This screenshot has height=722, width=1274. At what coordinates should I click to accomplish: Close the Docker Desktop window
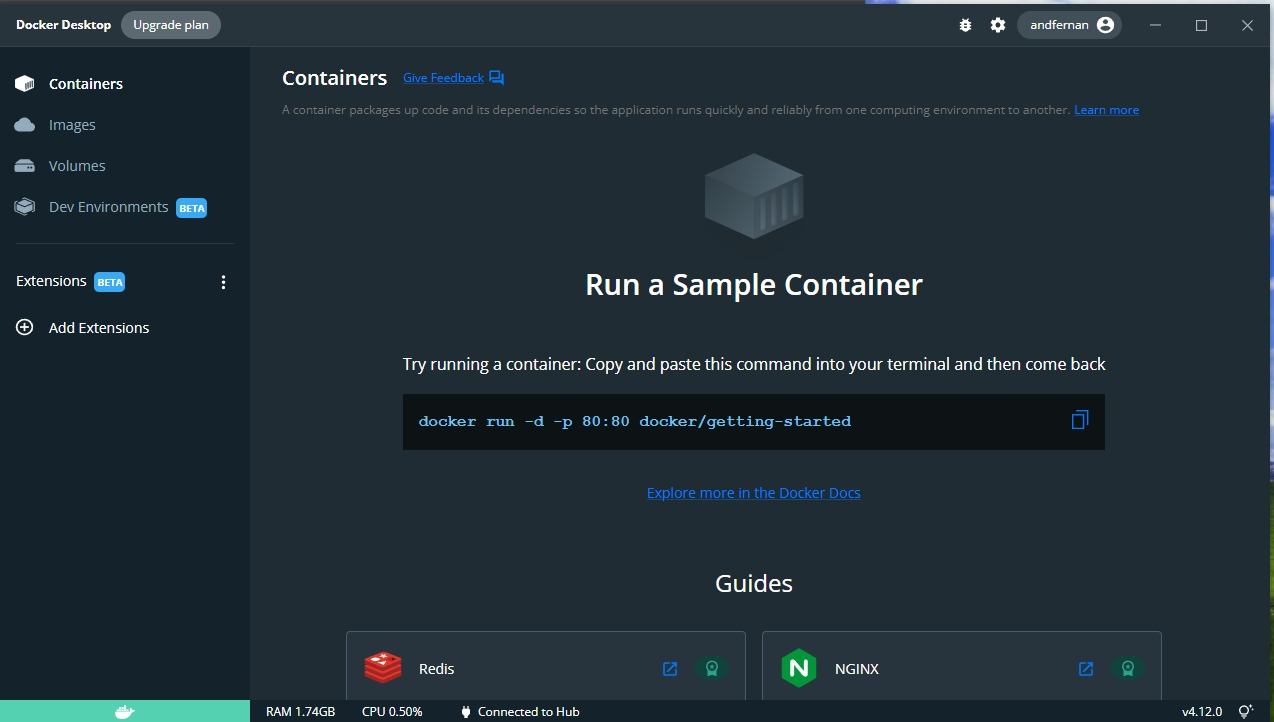[x=1247, y=25]
